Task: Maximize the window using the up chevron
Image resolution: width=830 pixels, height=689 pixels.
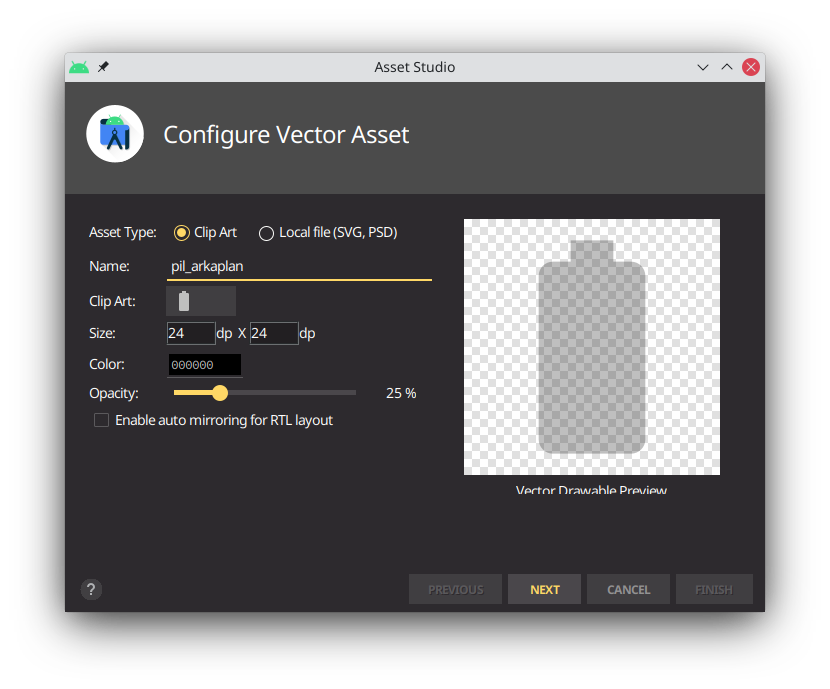Action: pos(727,67)
